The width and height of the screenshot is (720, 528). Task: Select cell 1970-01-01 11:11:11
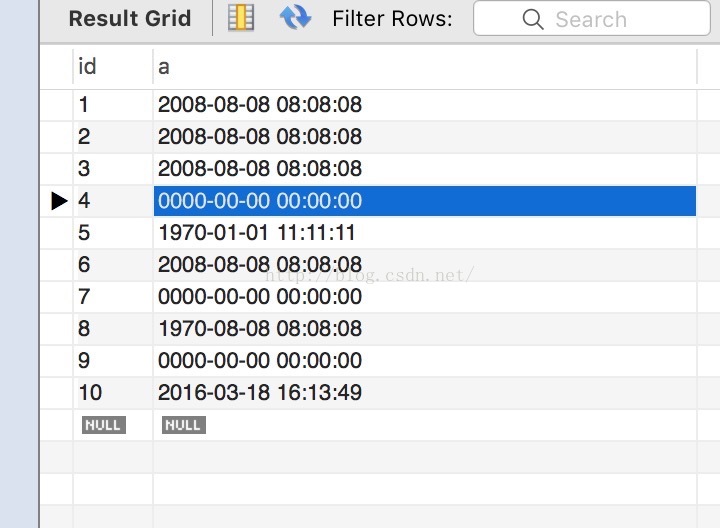(x=425, y=233)
